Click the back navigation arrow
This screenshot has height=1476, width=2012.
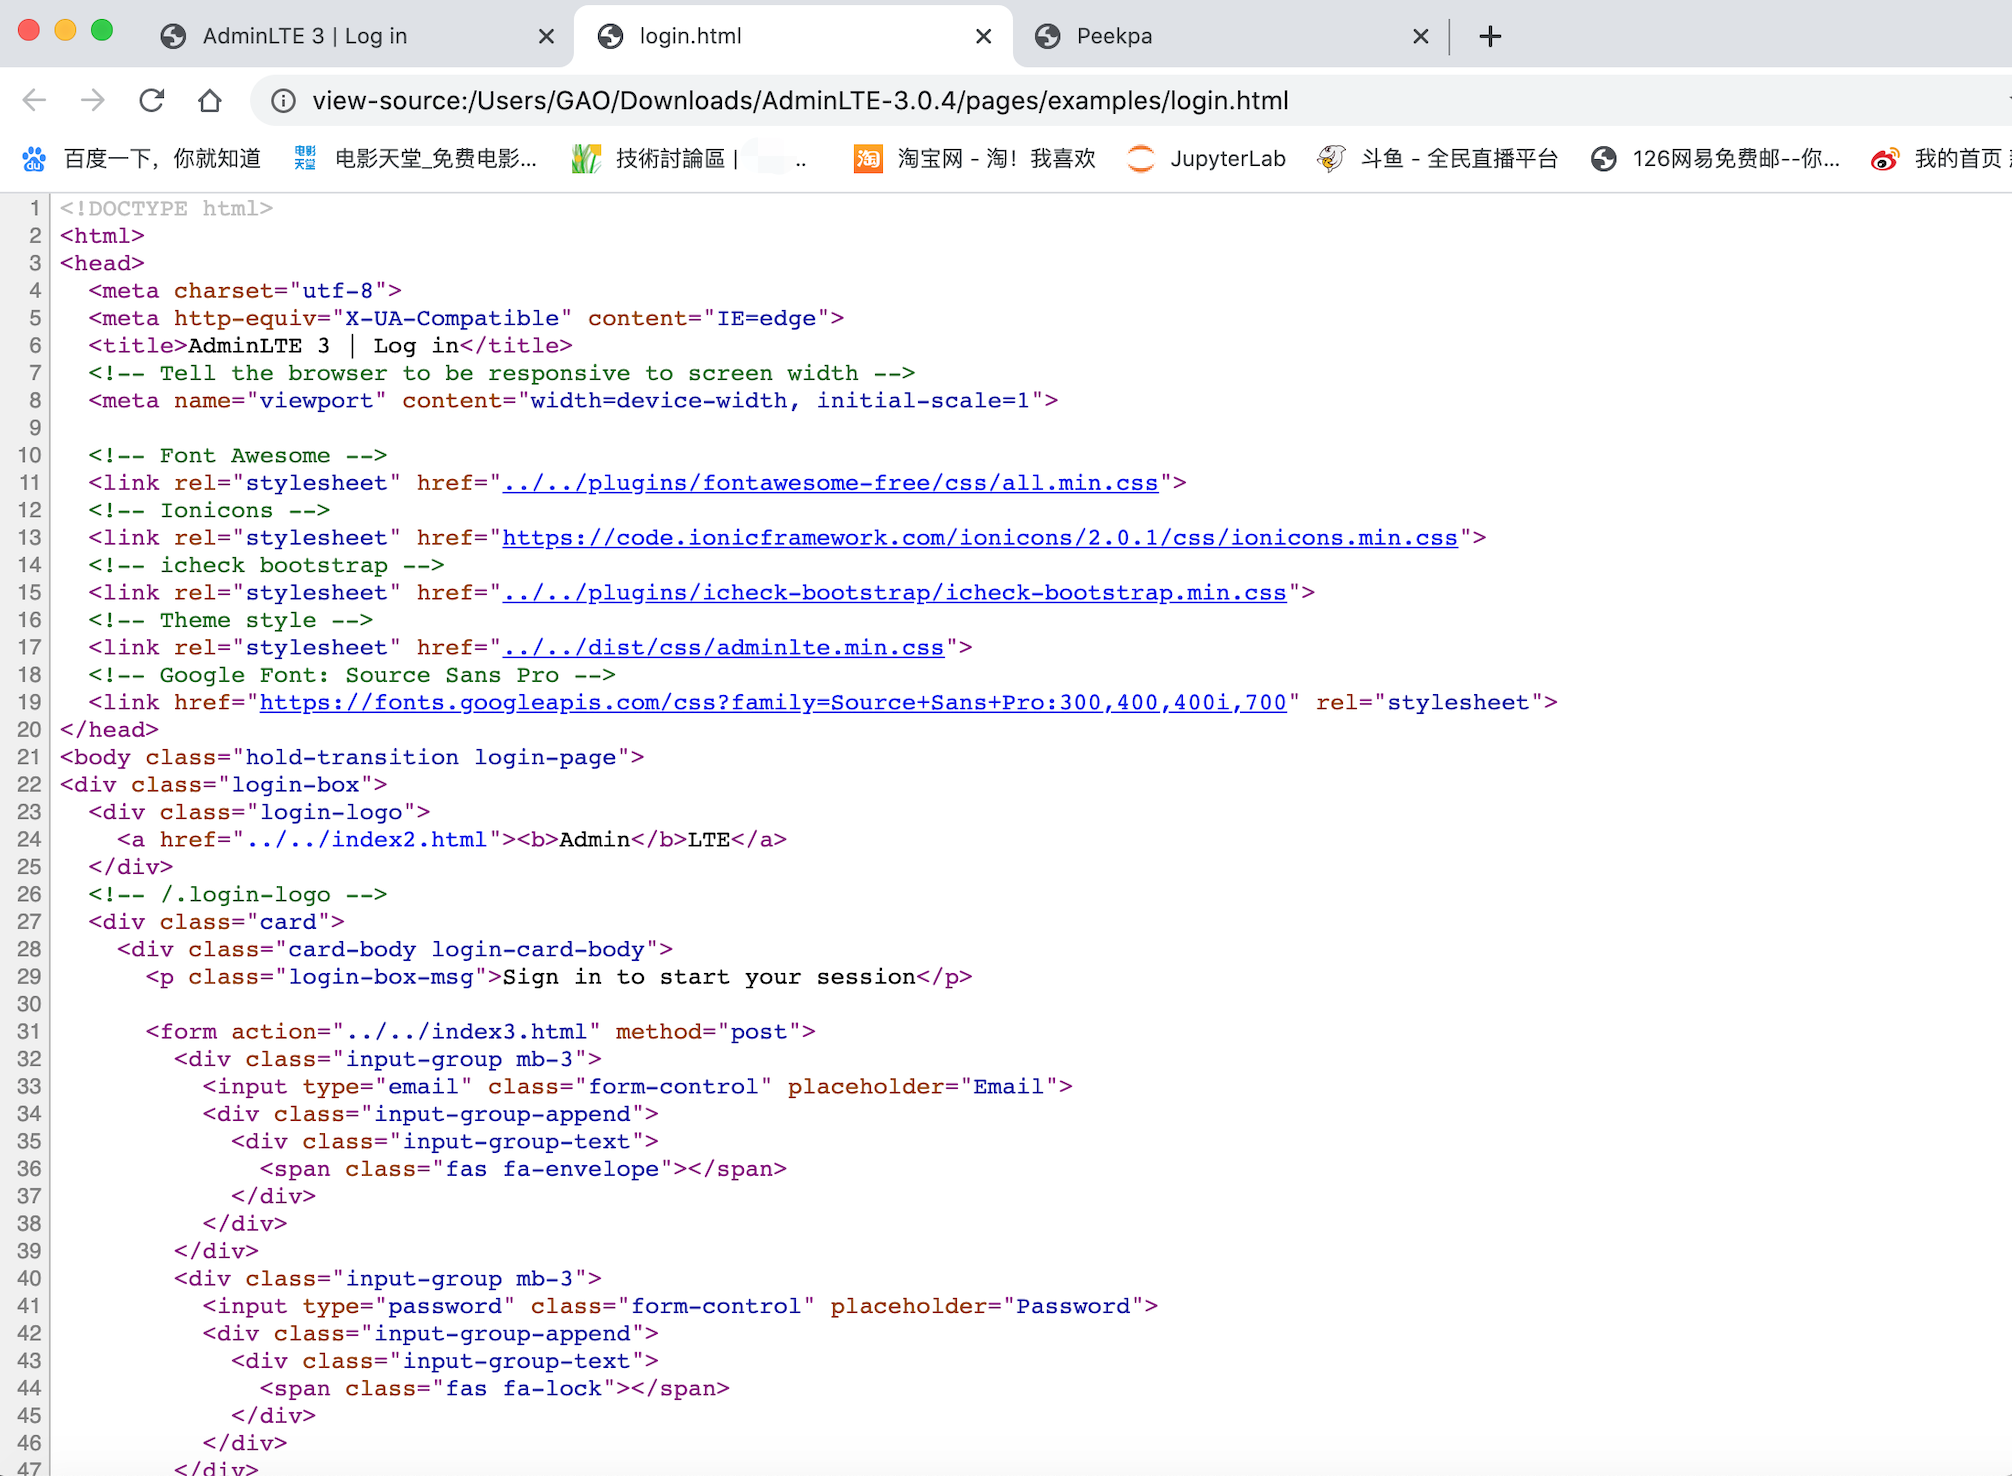click(33, 100)
